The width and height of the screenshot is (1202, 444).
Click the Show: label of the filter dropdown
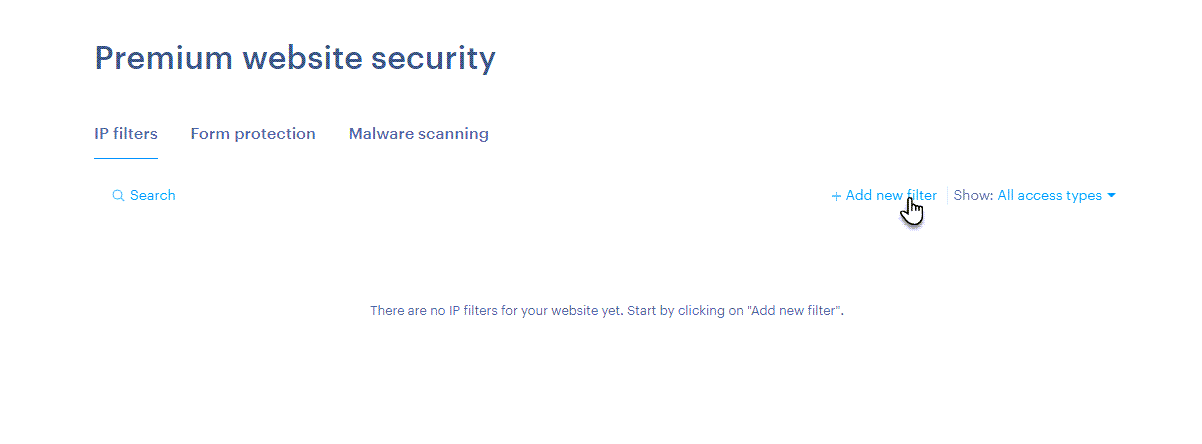point(974,196)
